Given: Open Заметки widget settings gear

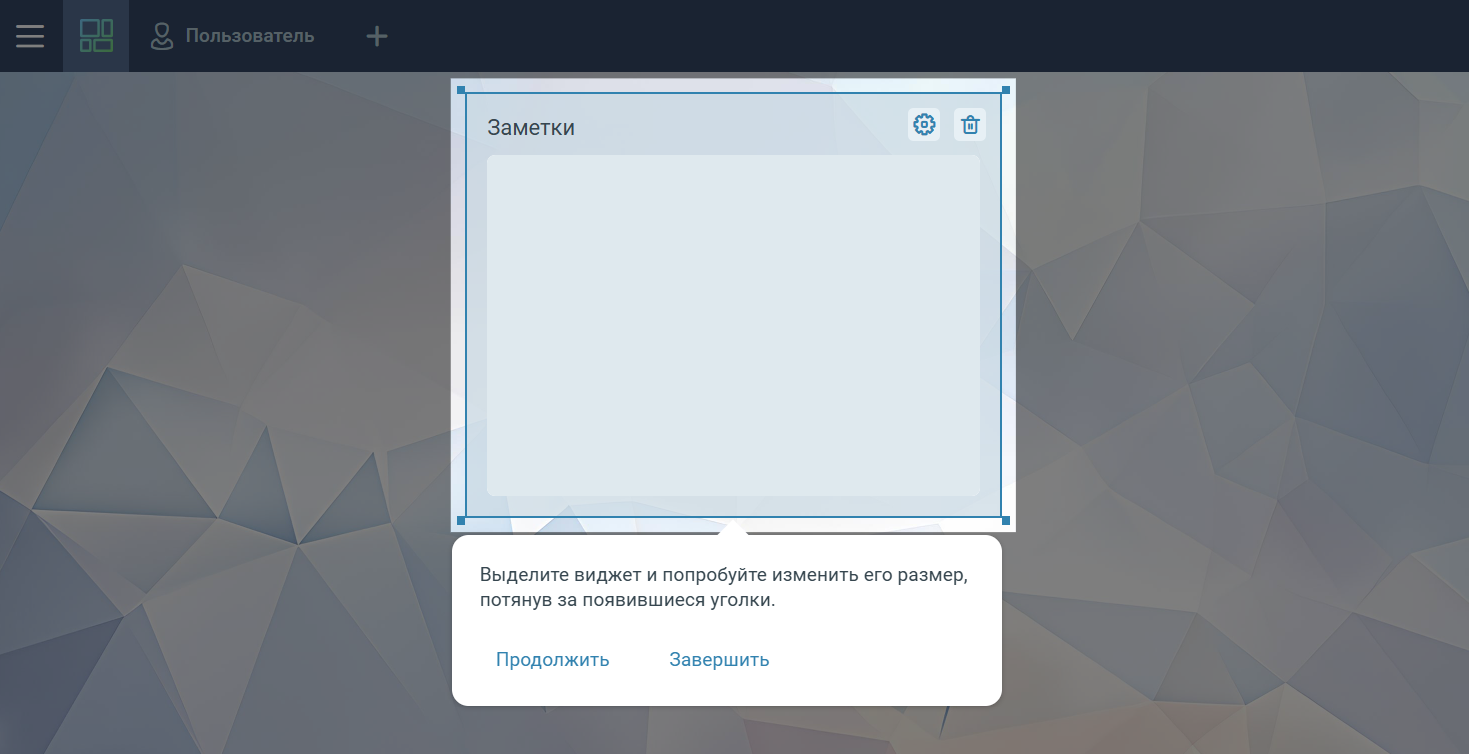Looking at the screenshot, I should coord(924,125).
